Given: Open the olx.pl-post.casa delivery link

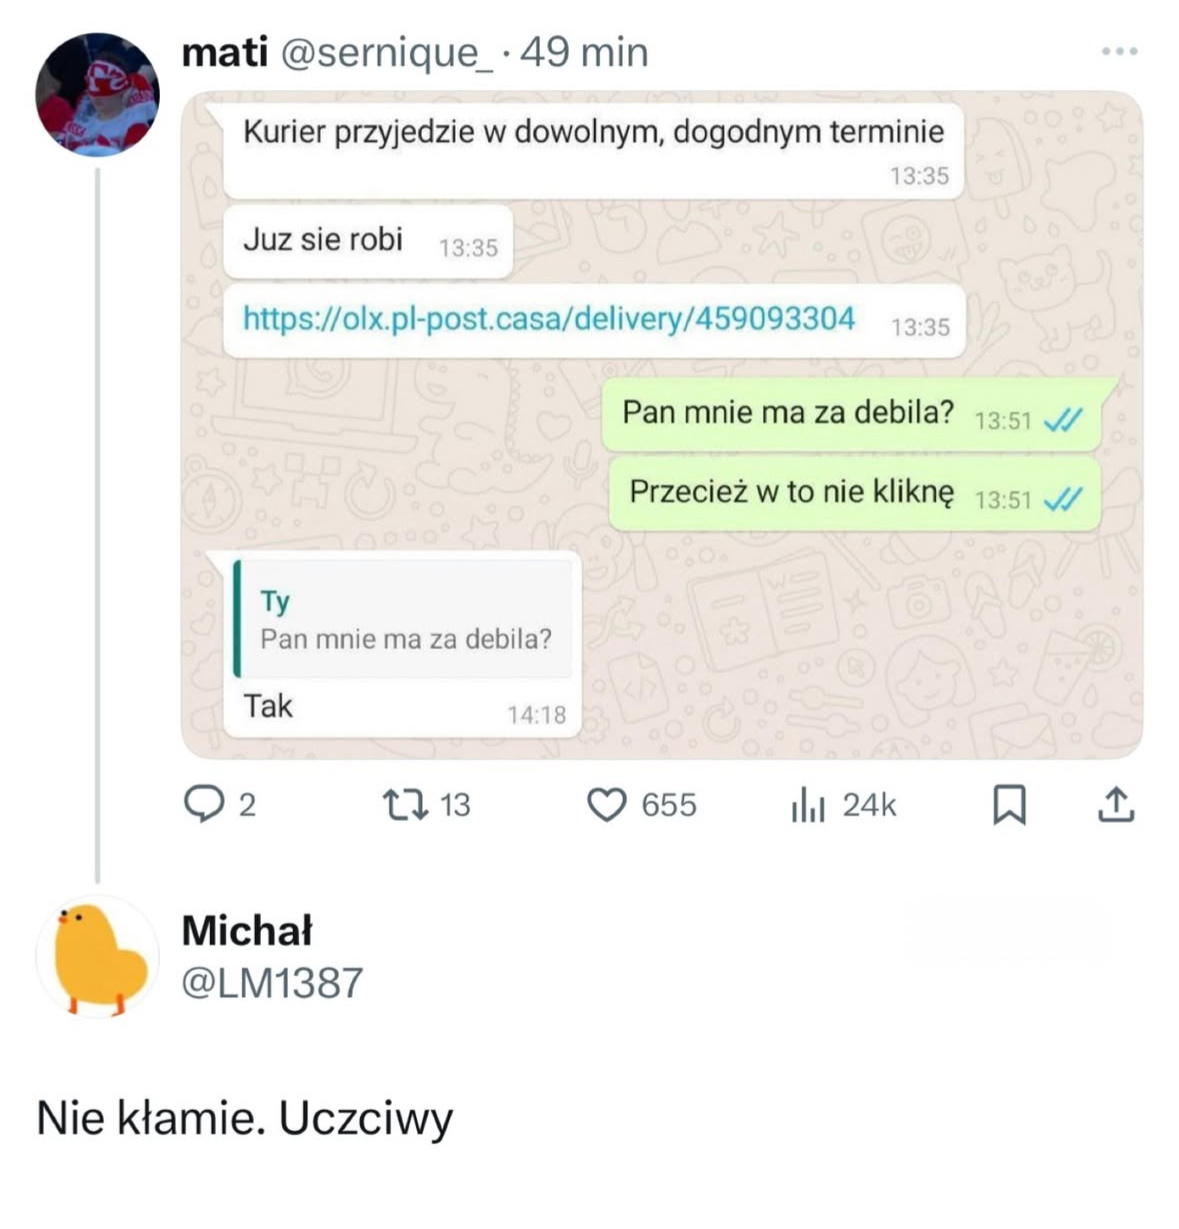Looking at the screenshot, I should click(546, 322).
